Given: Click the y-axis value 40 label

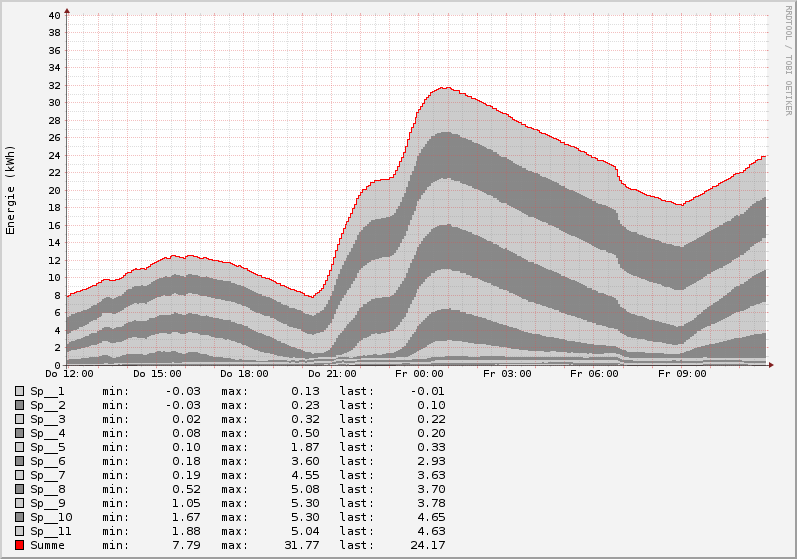Looking at the screenshot, I should coord(55,15).
